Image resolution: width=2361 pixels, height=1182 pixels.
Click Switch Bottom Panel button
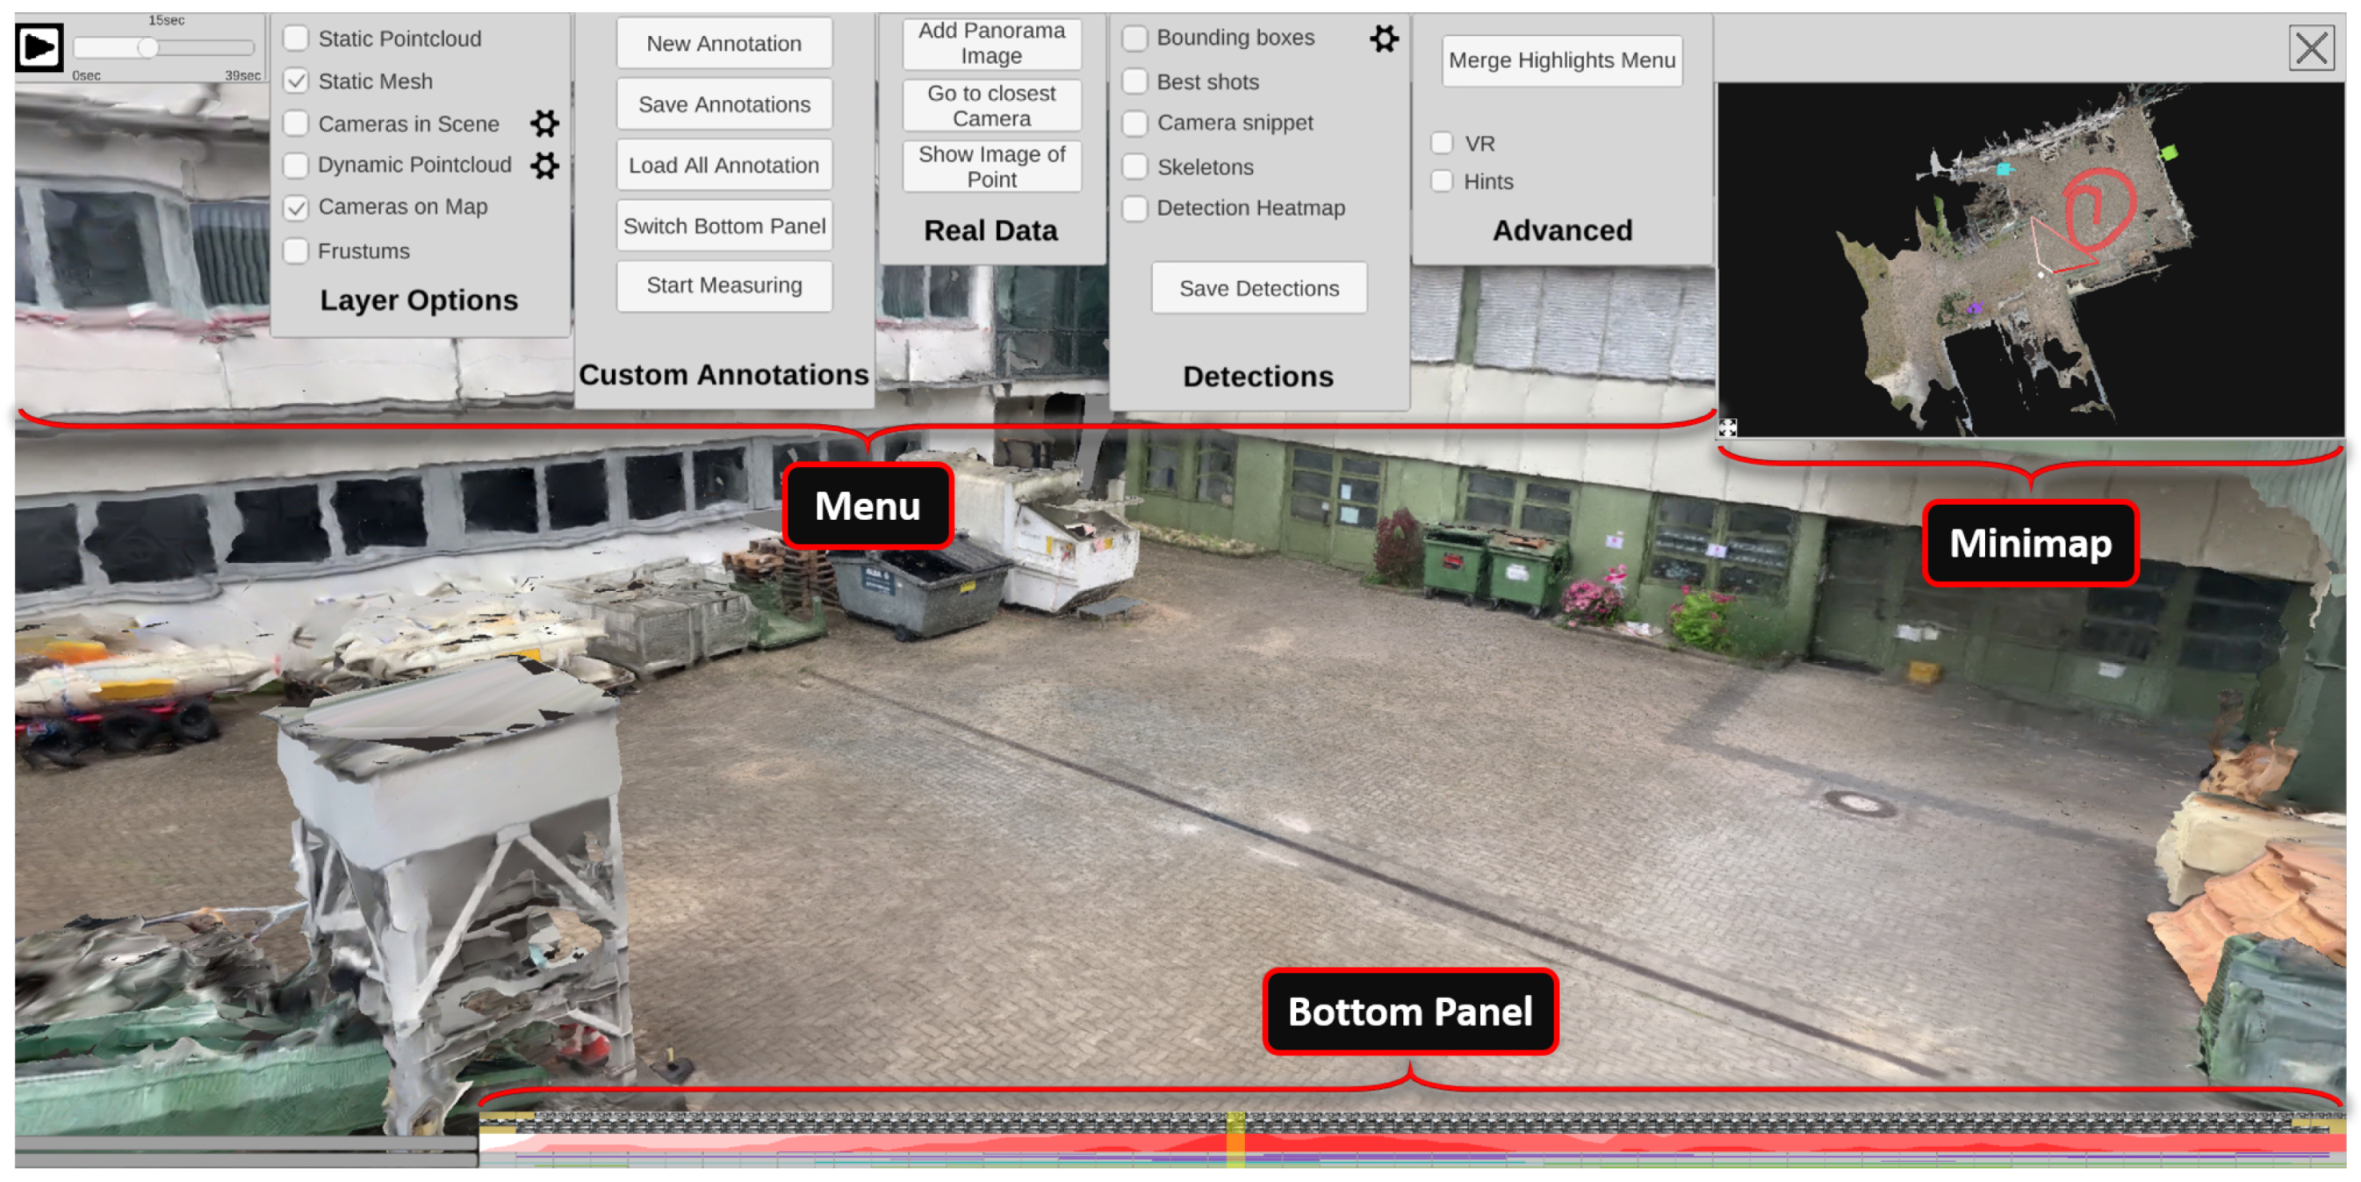tap(724, 226)
